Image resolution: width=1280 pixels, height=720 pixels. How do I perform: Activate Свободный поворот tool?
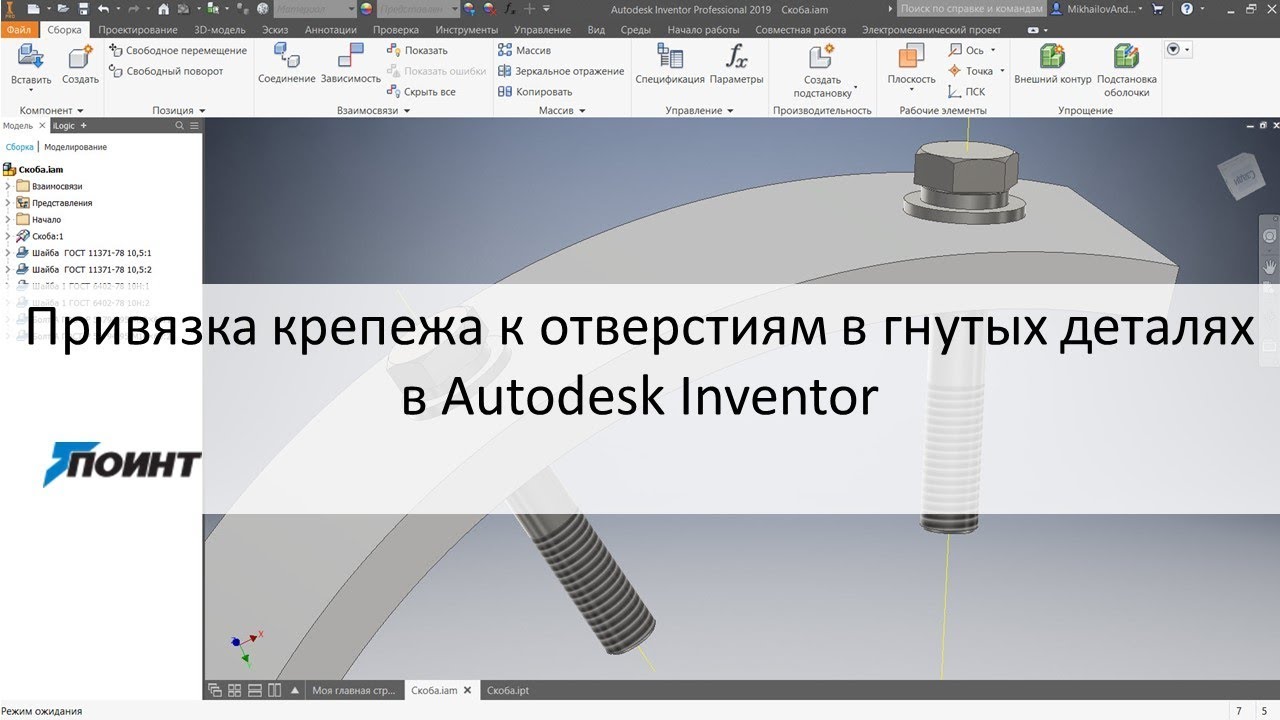pos(166,71)
